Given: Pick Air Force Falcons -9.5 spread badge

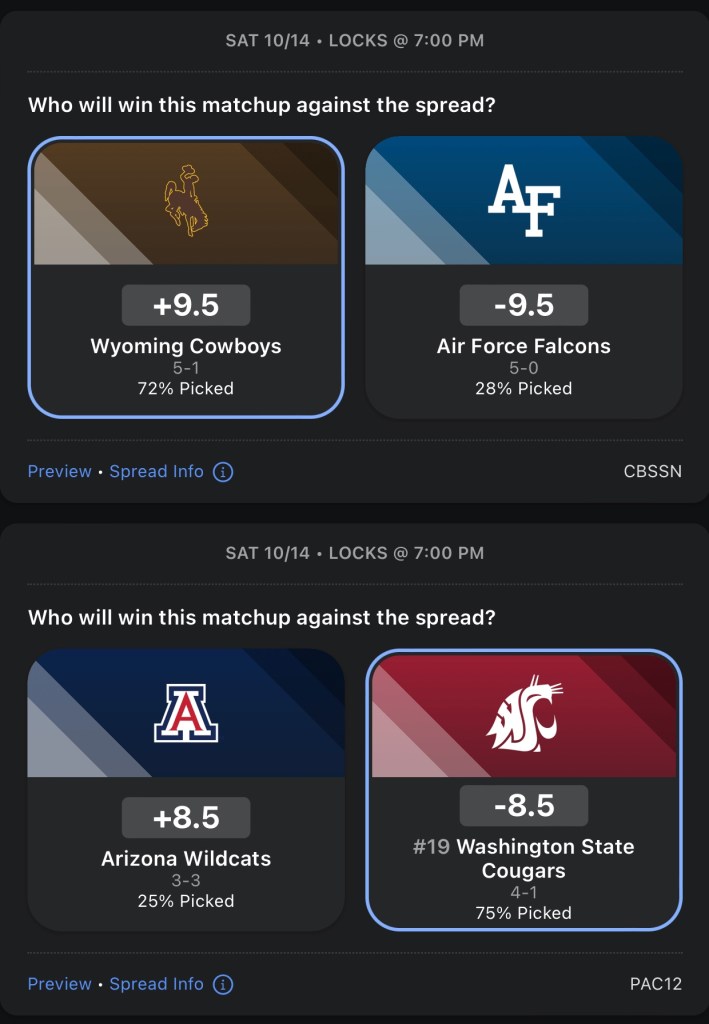Looking at the screenshot, I should 524,305.
